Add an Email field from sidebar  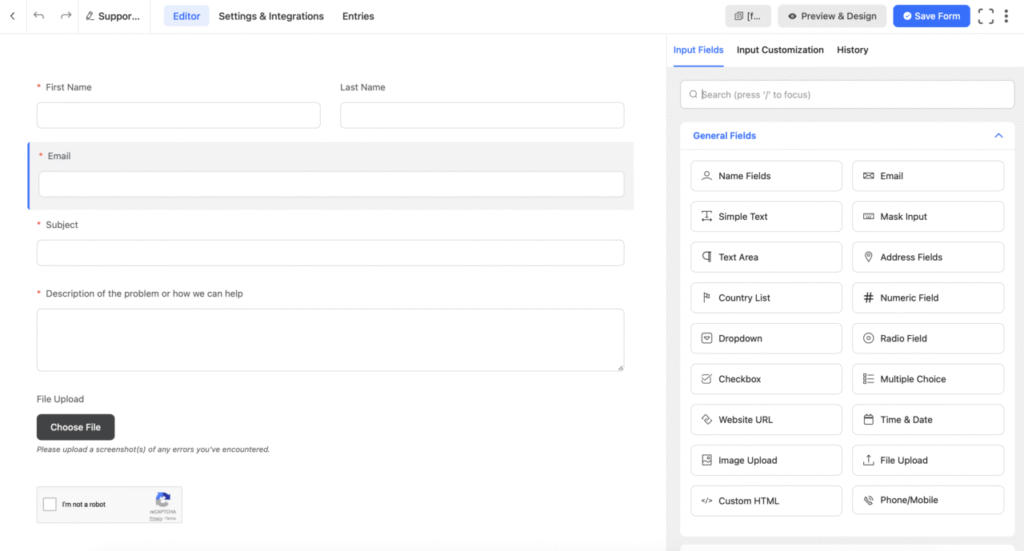pyautogui.click(x=928, y=176)
